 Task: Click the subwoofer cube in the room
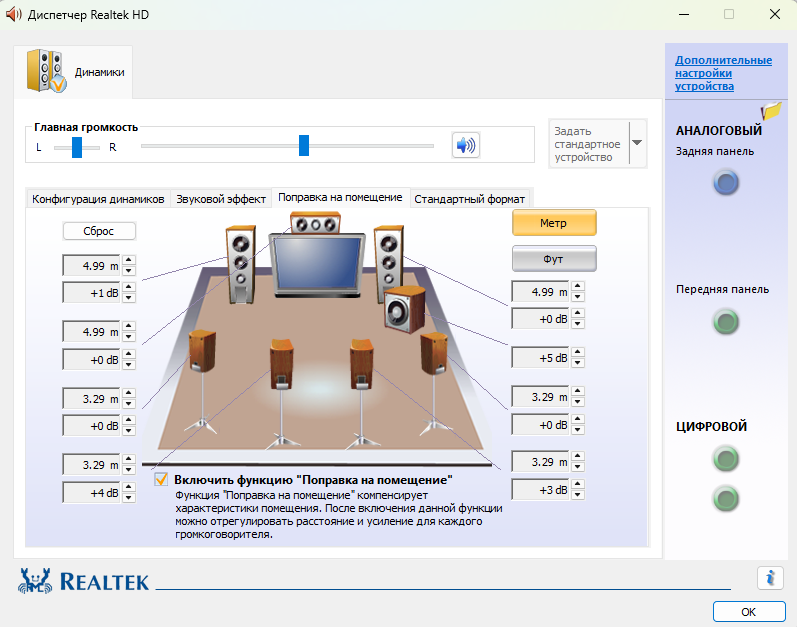(x=404, y=309)
